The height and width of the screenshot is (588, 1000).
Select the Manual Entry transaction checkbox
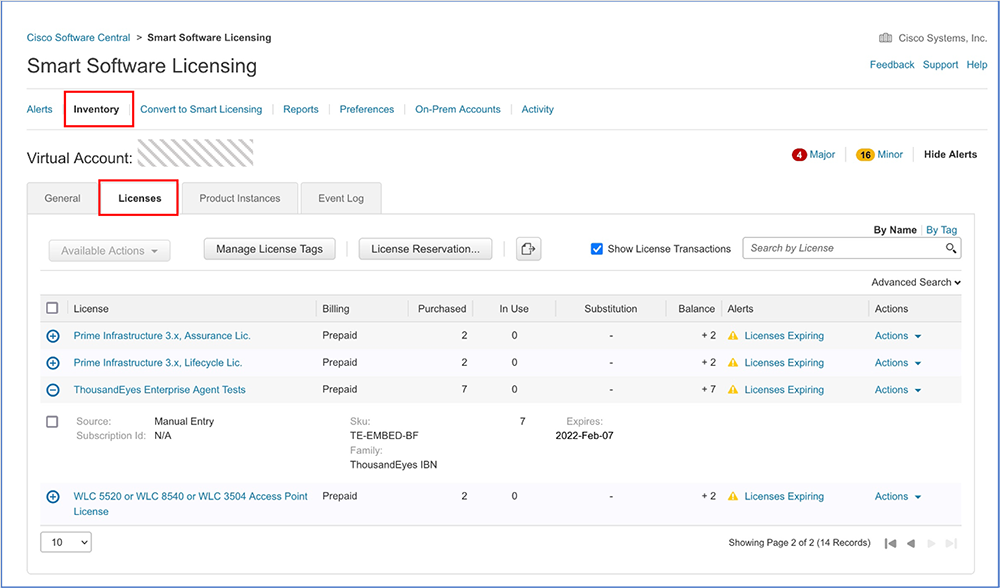point(53,422)
